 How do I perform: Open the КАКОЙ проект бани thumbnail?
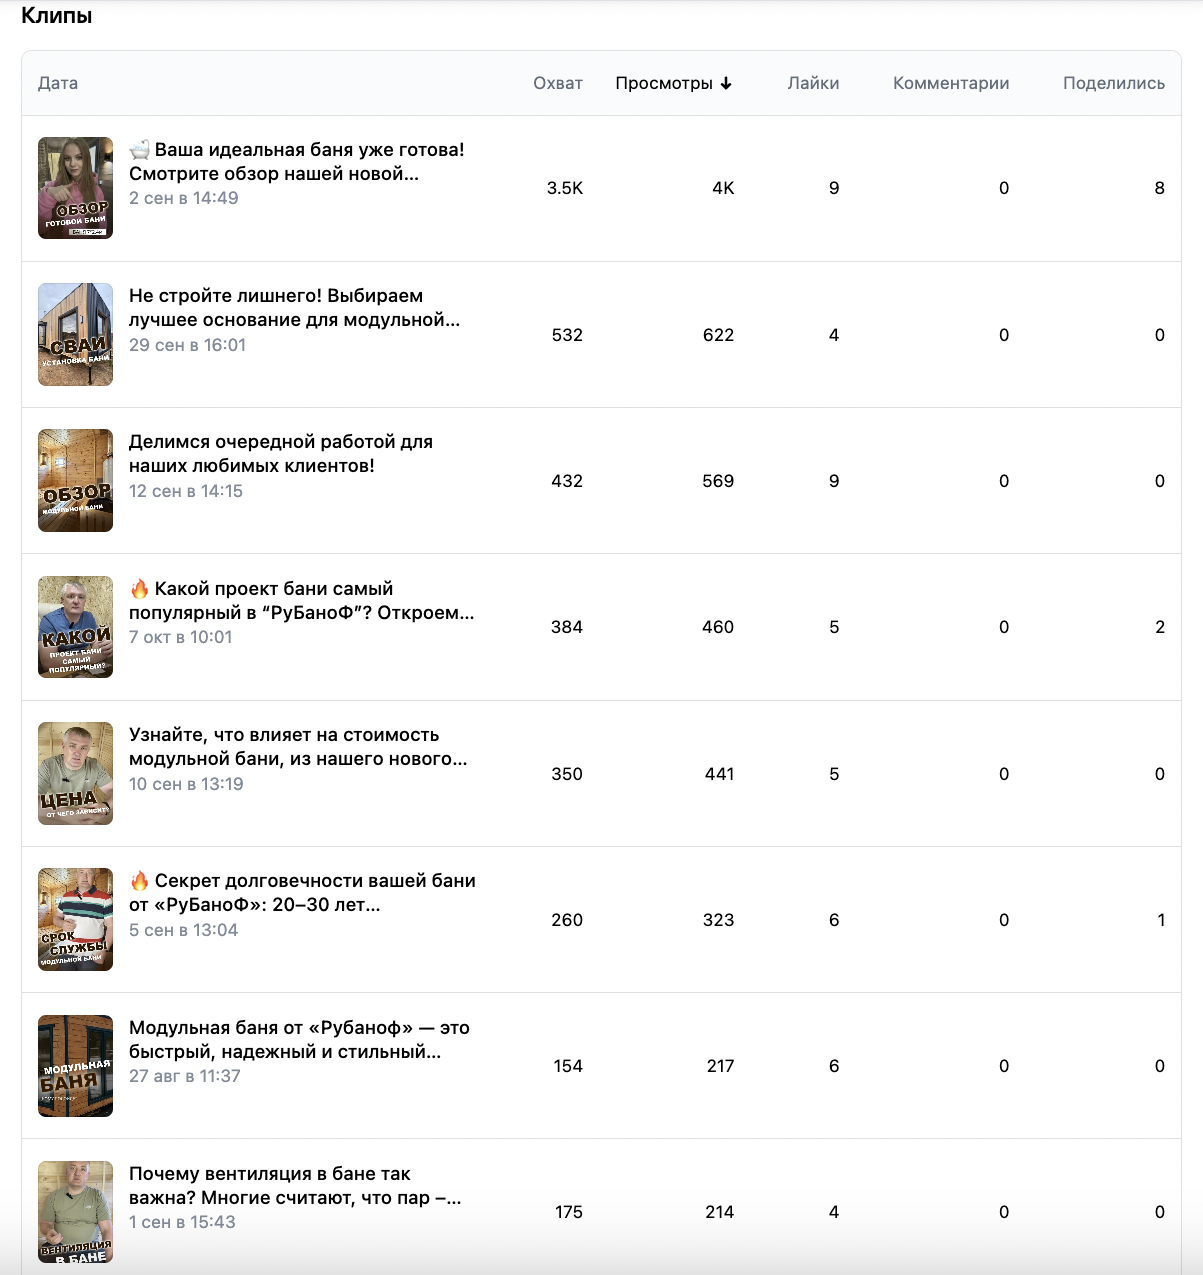(76, 627)
